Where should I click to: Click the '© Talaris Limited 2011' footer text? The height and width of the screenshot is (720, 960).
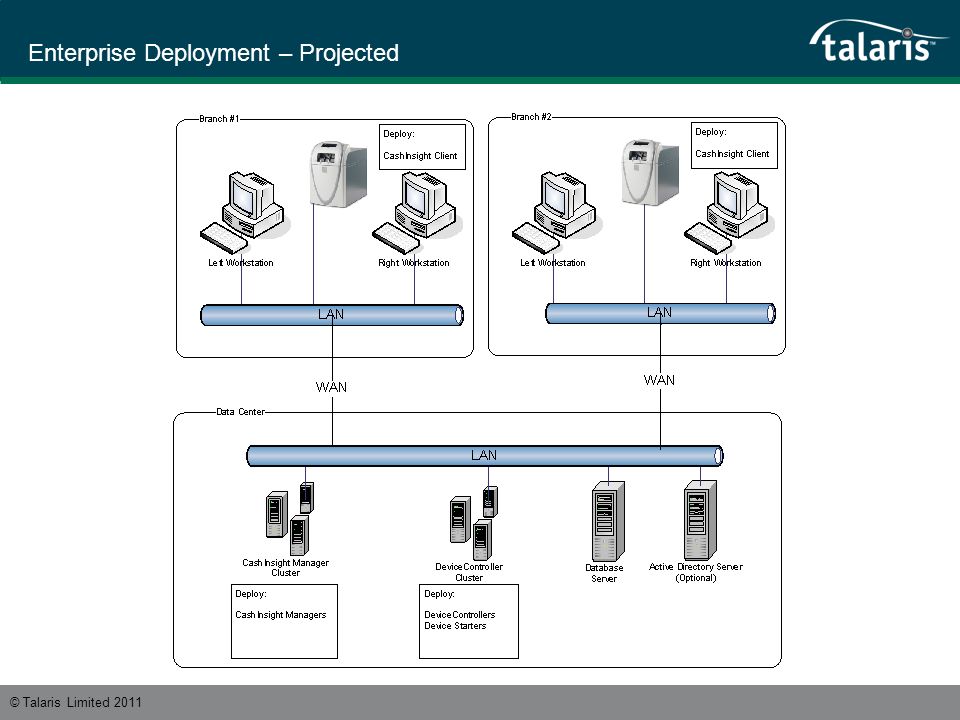pos(75,702)
